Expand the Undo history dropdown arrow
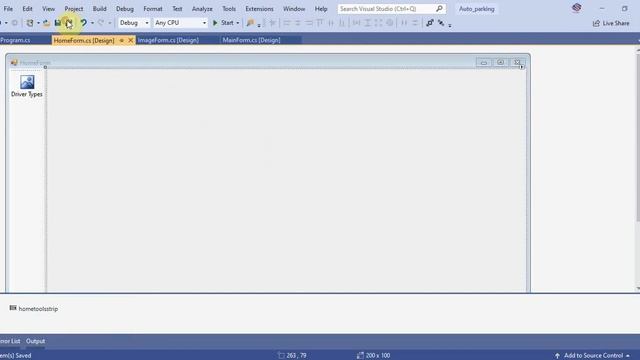Viewport: 640px width, 360px height. [x=92, y=23]
